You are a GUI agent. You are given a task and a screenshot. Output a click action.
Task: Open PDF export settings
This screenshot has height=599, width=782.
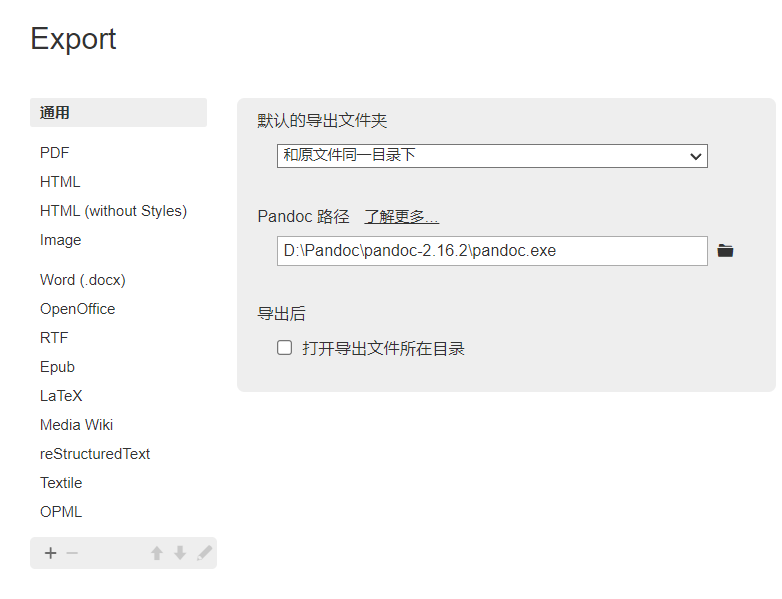click(x=55, y=153)
